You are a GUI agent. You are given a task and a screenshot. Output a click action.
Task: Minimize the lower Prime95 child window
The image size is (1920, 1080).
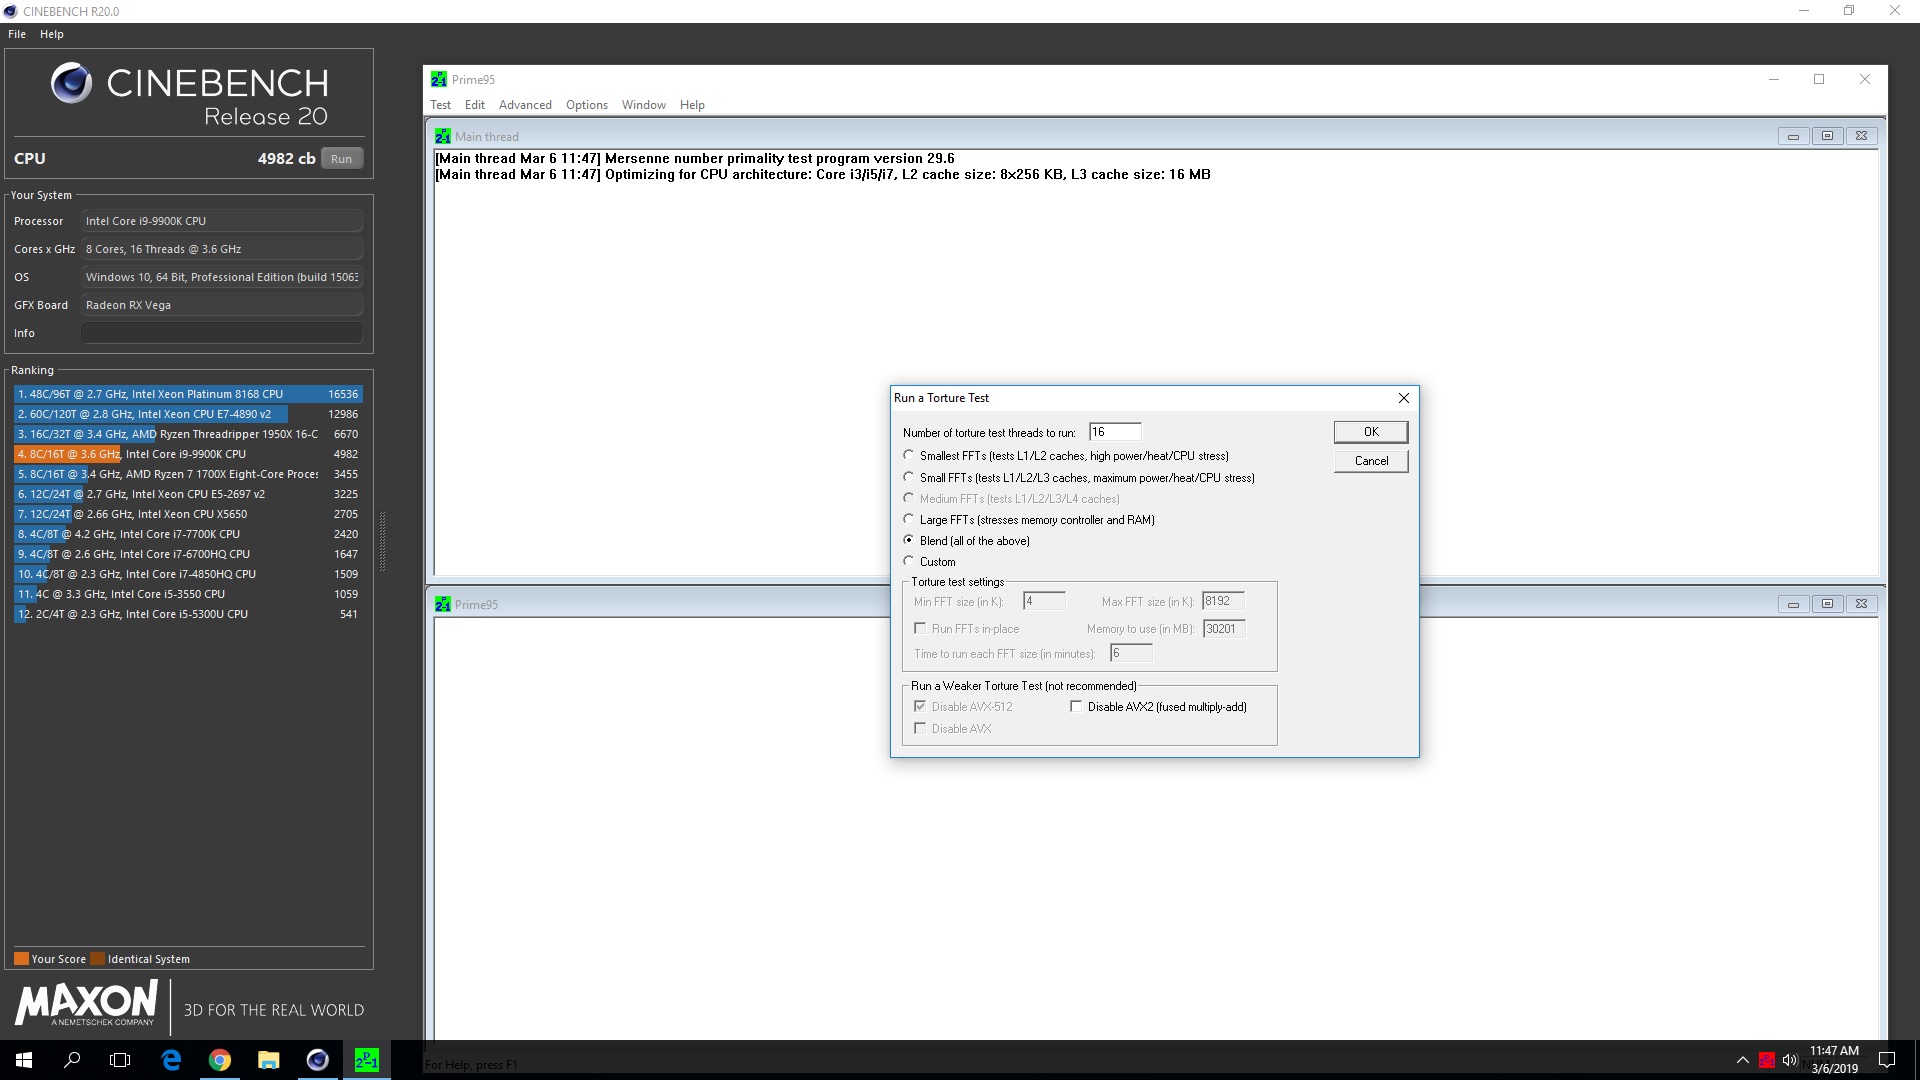point(1793,604)
